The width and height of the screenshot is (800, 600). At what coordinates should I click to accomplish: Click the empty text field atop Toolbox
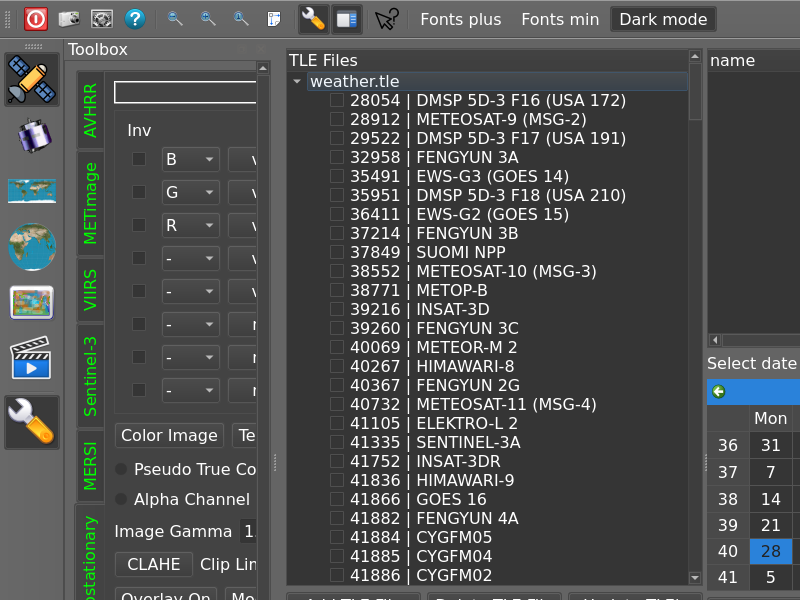(185, 92)
